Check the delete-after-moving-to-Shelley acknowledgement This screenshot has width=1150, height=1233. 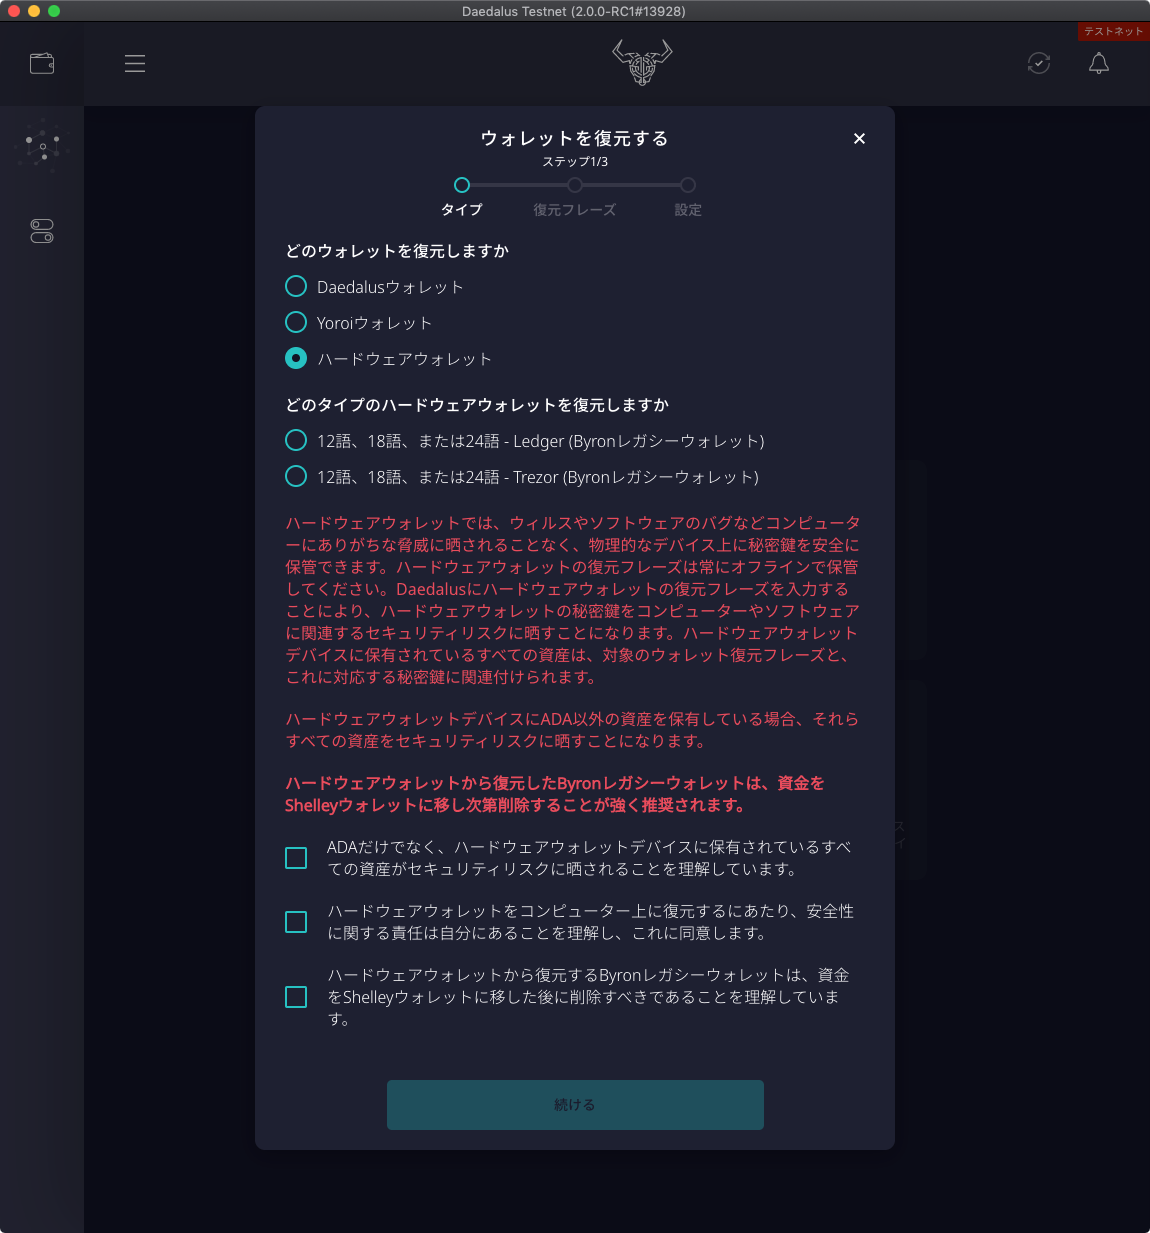(296, 997)
